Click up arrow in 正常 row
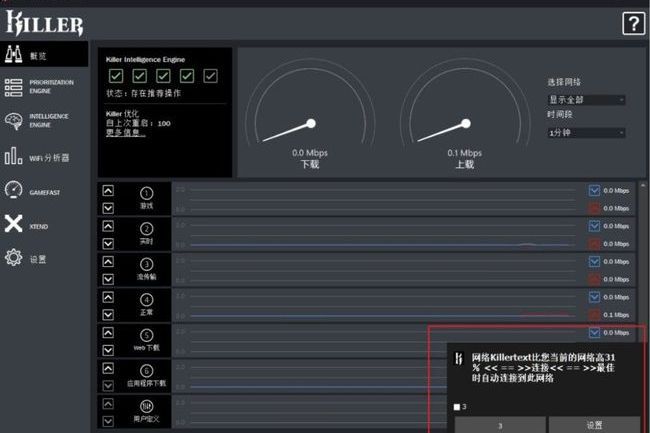Viewport: 650px width, 433px height. (x=108, y=297)
